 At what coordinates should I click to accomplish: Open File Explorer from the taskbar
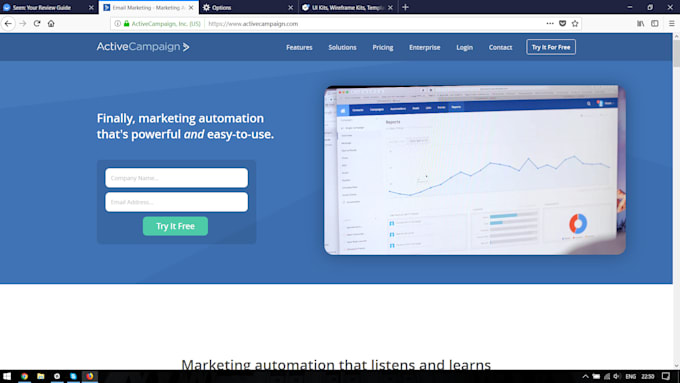coord(41,376)
